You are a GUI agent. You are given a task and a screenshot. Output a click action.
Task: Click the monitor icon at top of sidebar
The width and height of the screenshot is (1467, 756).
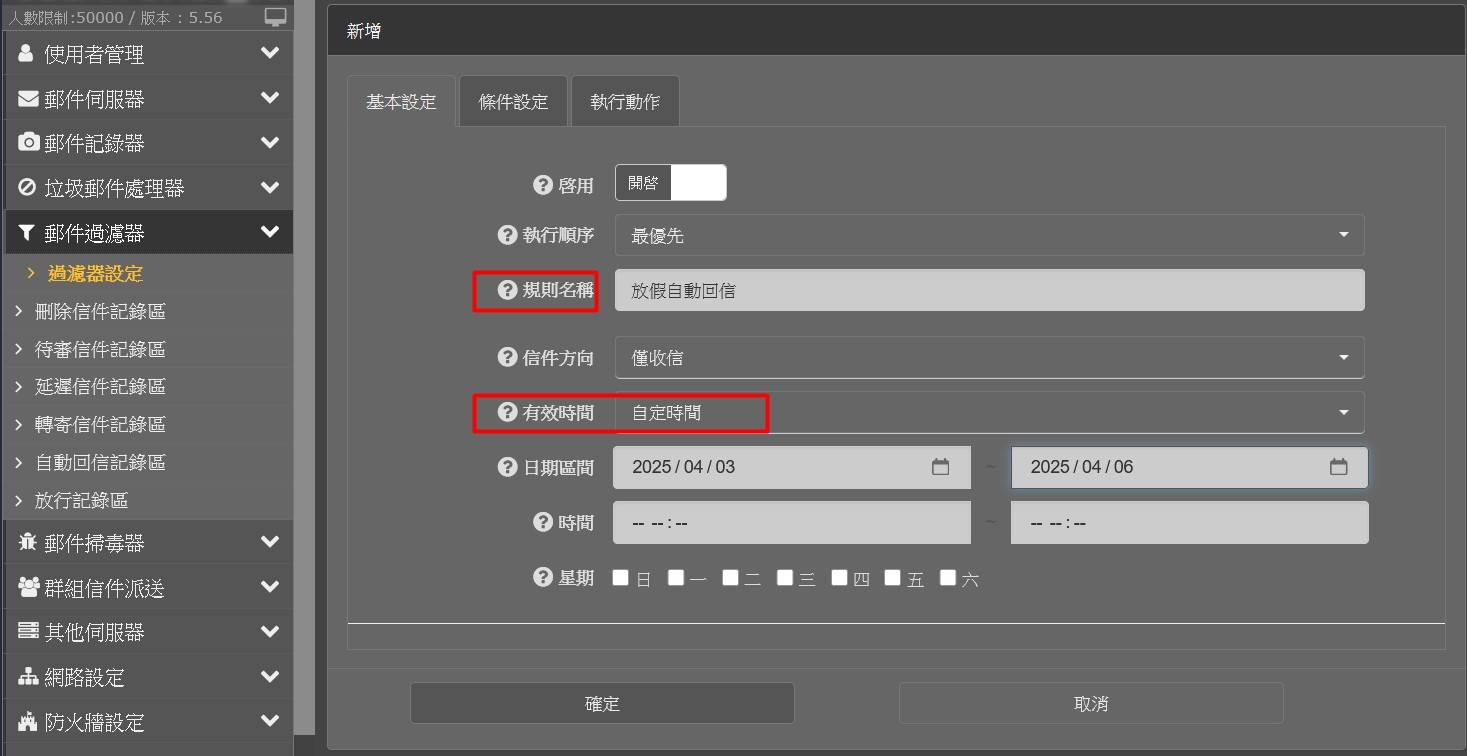(x=275, y=17)
